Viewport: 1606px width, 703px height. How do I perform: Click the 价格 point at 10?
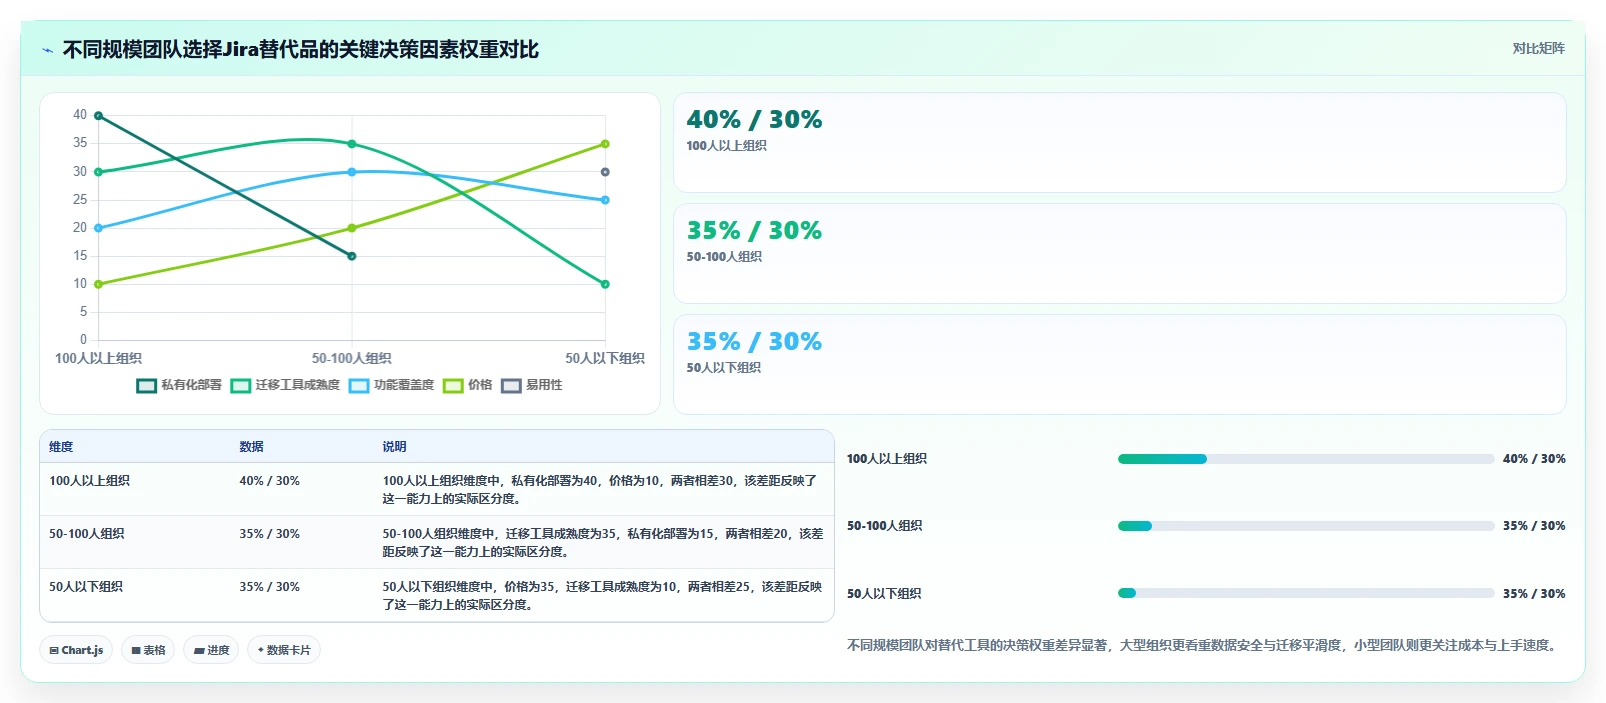click(98, 284)
